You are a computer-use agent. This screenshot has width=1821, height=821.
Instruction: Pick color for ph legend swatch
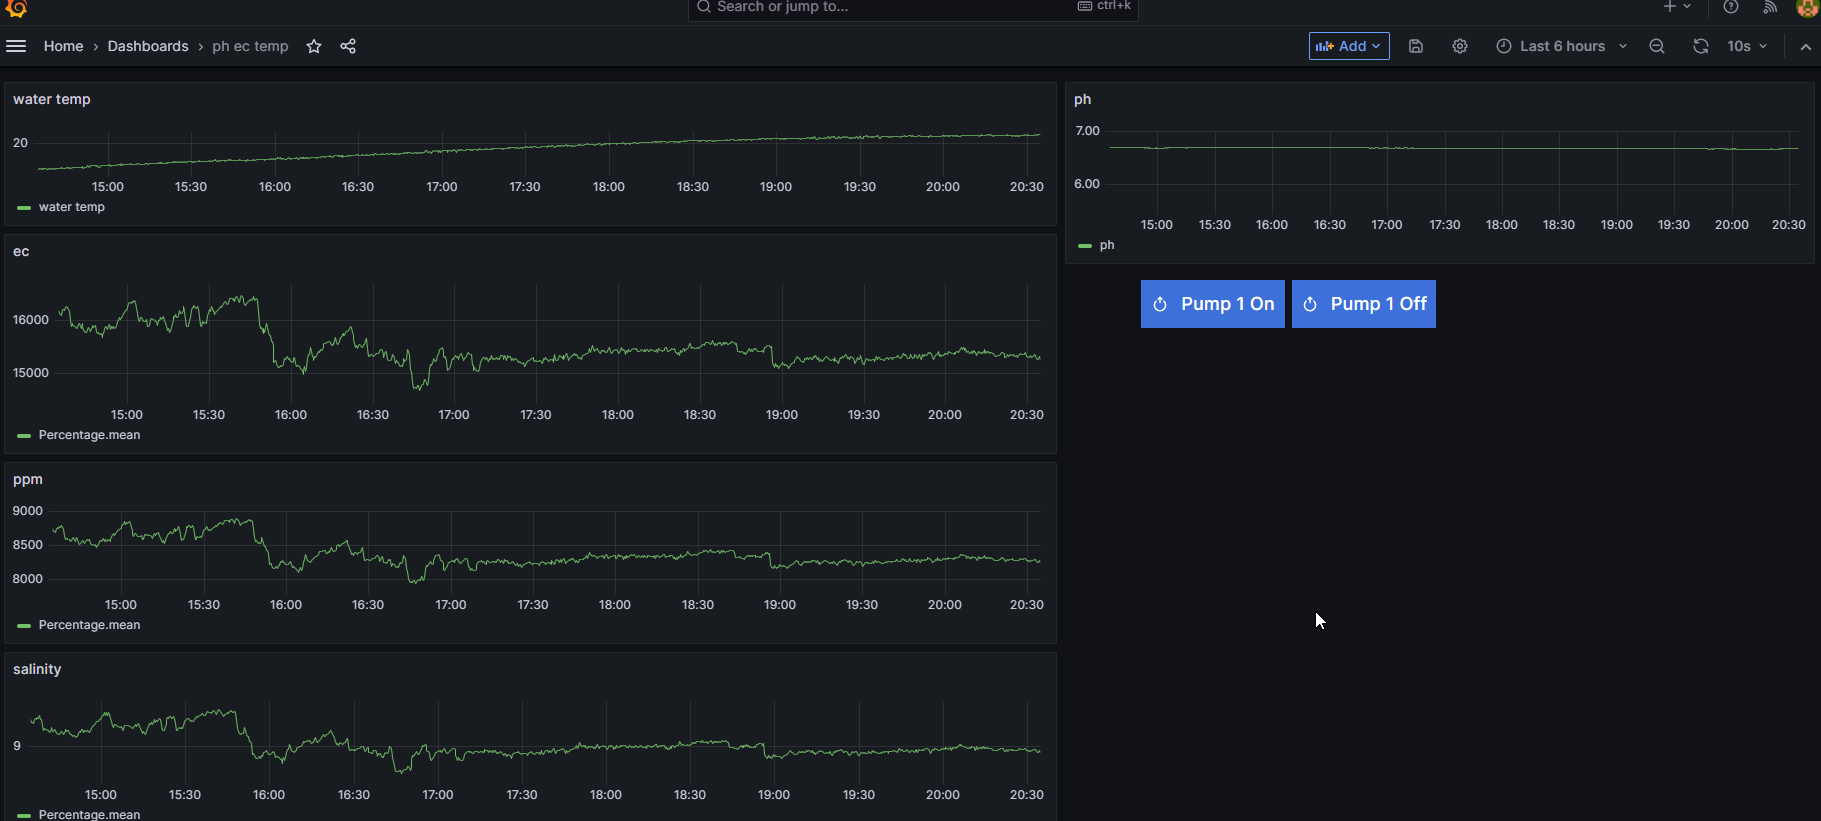tap(1085, 246)
